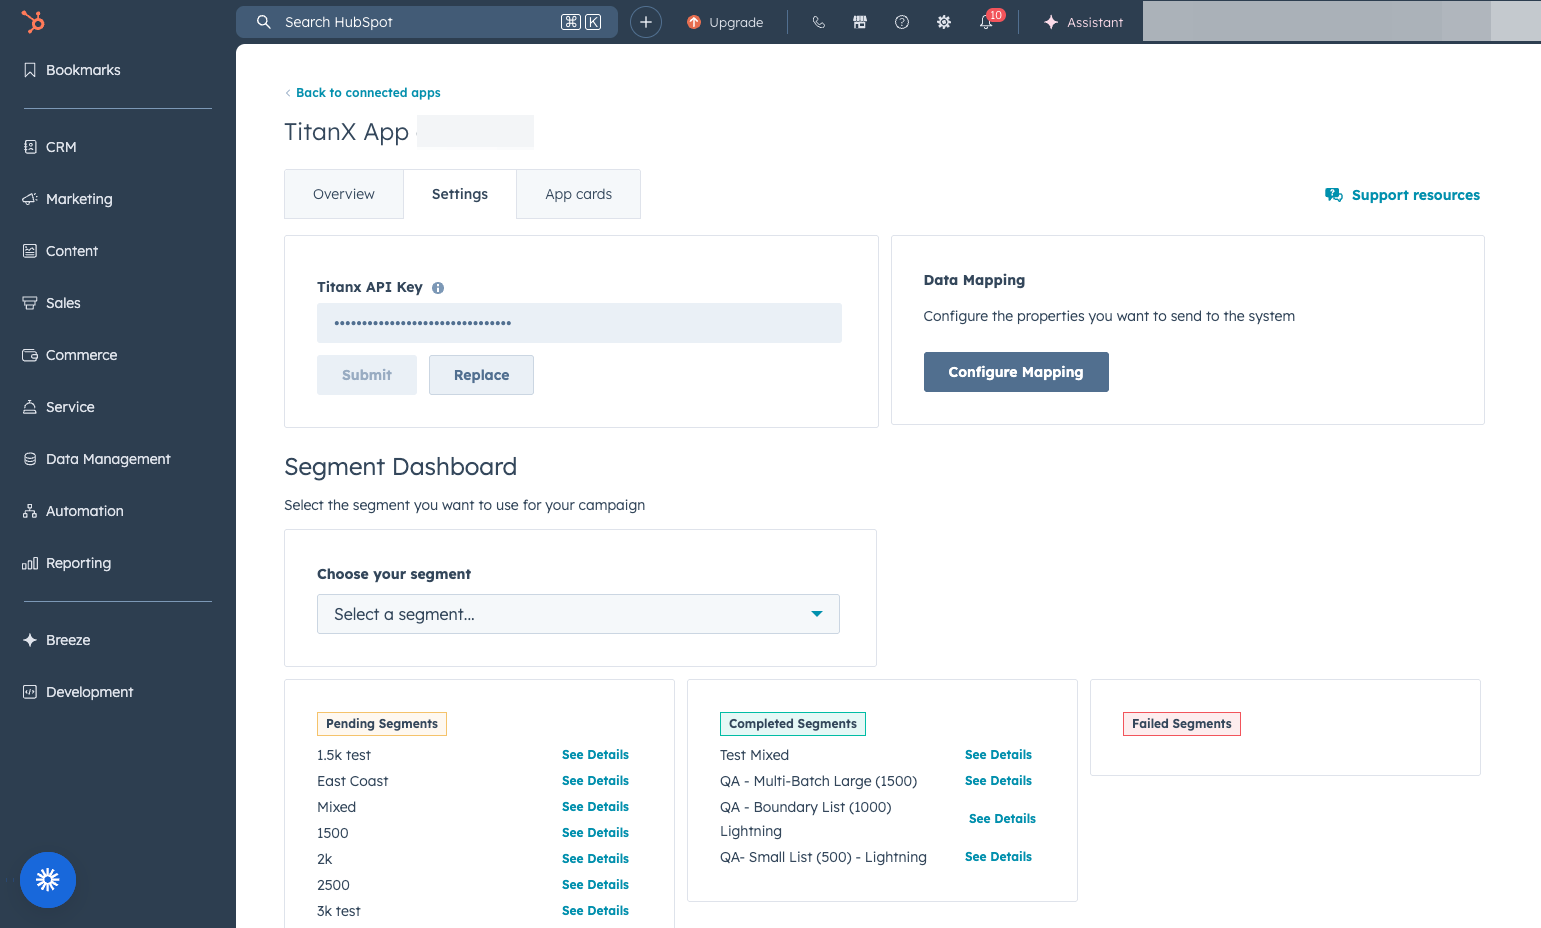Open the Development sidebar menu
This screenshot has height=928, width=1541.
78,692
